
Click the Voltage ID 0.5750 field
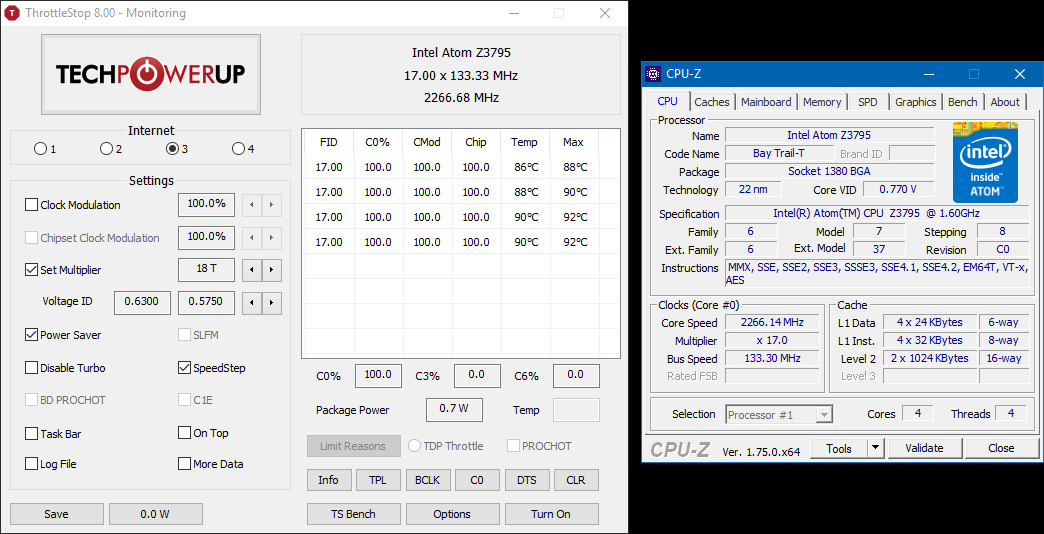click(206, 302)
